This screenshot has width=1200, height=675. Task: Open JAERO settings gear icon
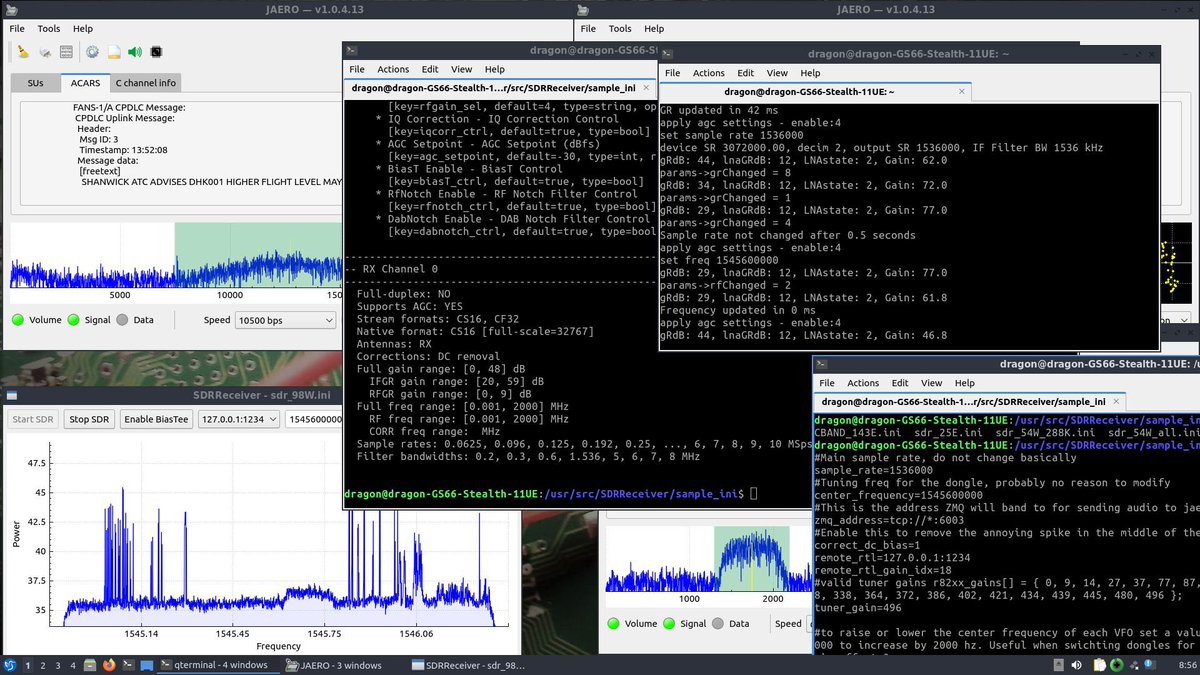point(92,52)
